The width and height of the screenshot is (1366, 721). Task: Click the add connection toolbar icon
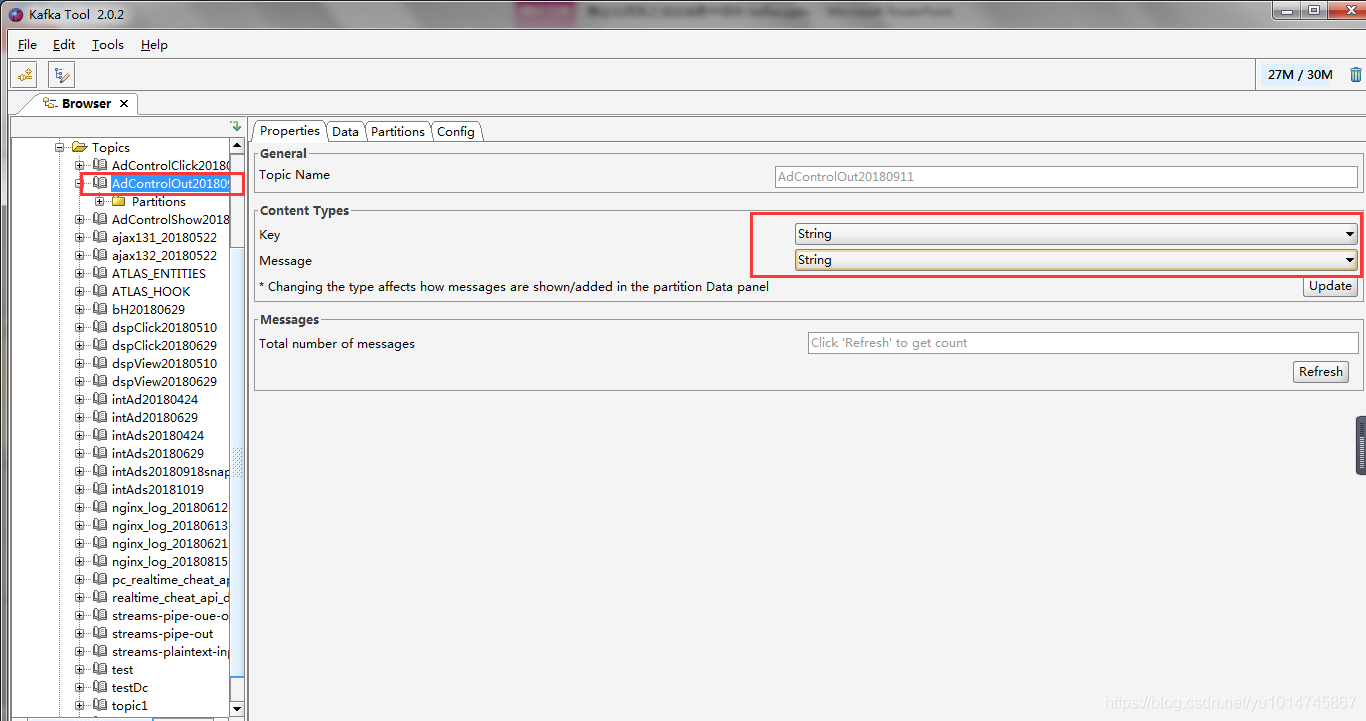coord(24,74)
